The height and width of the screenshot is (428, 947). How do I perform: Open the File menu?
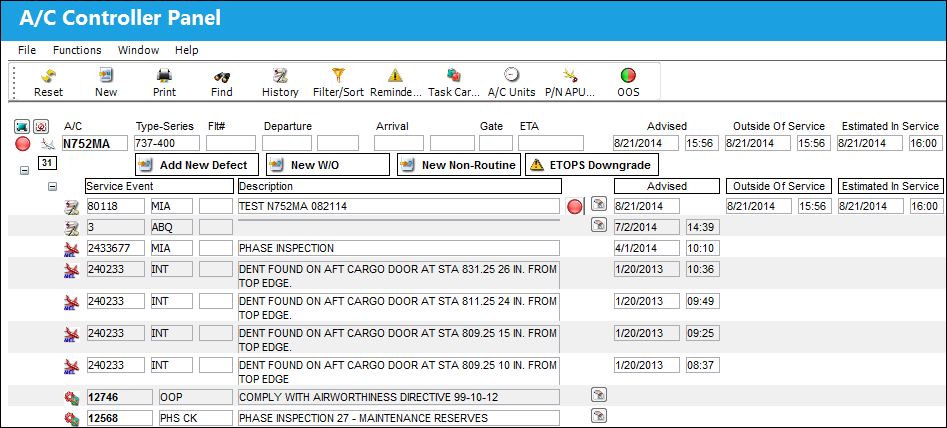27,50
